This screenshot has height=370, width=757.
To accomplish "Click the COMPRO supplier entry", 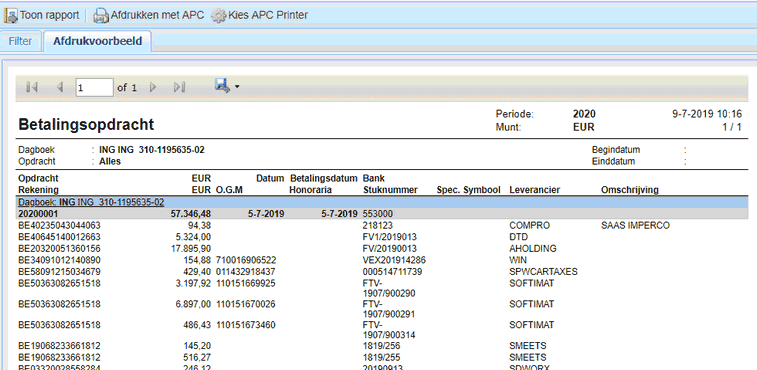I will pyautogui.click(x=530, y=226).
